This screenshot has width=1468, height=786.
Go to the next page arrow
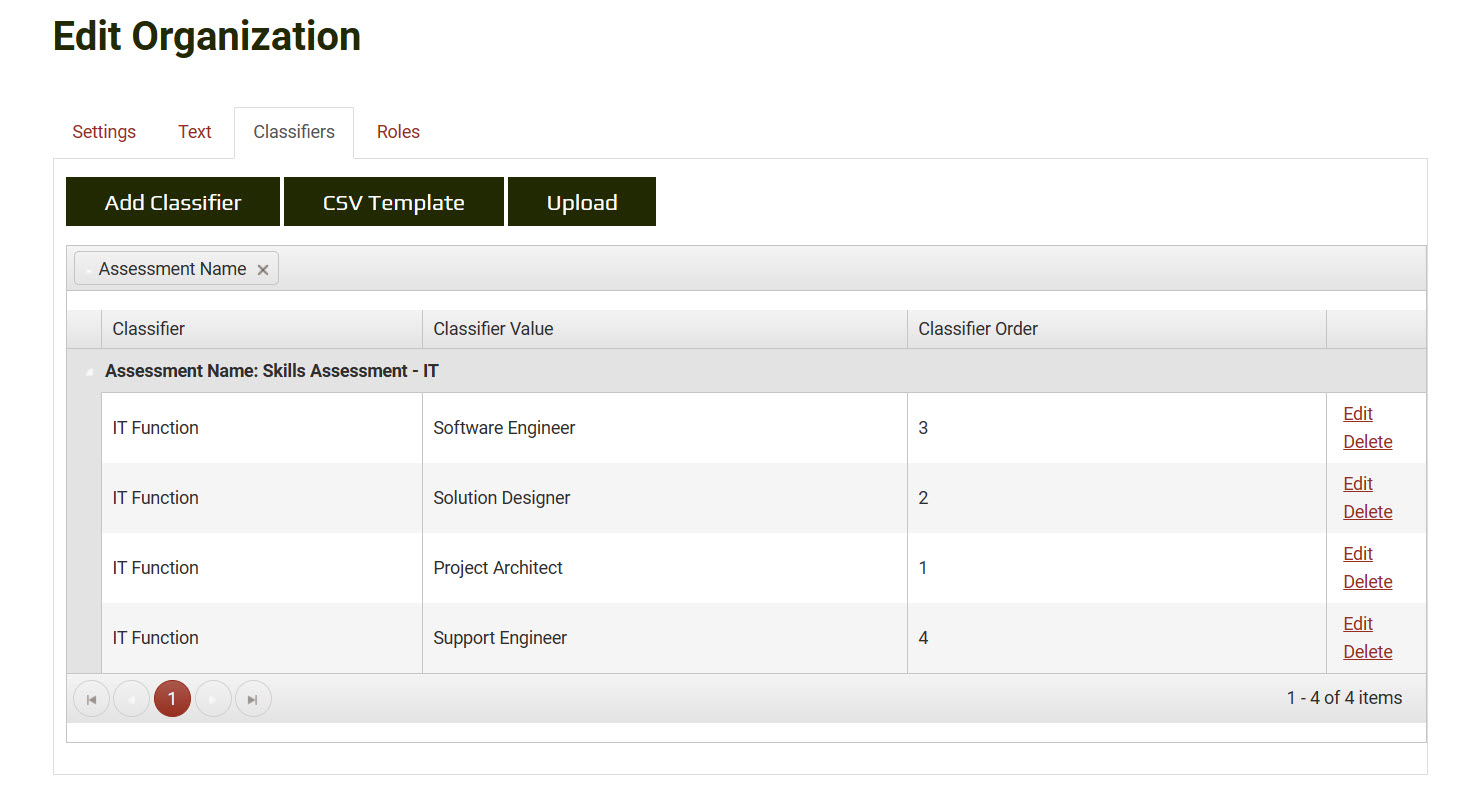pyautogui.click(x=213, y=699)
